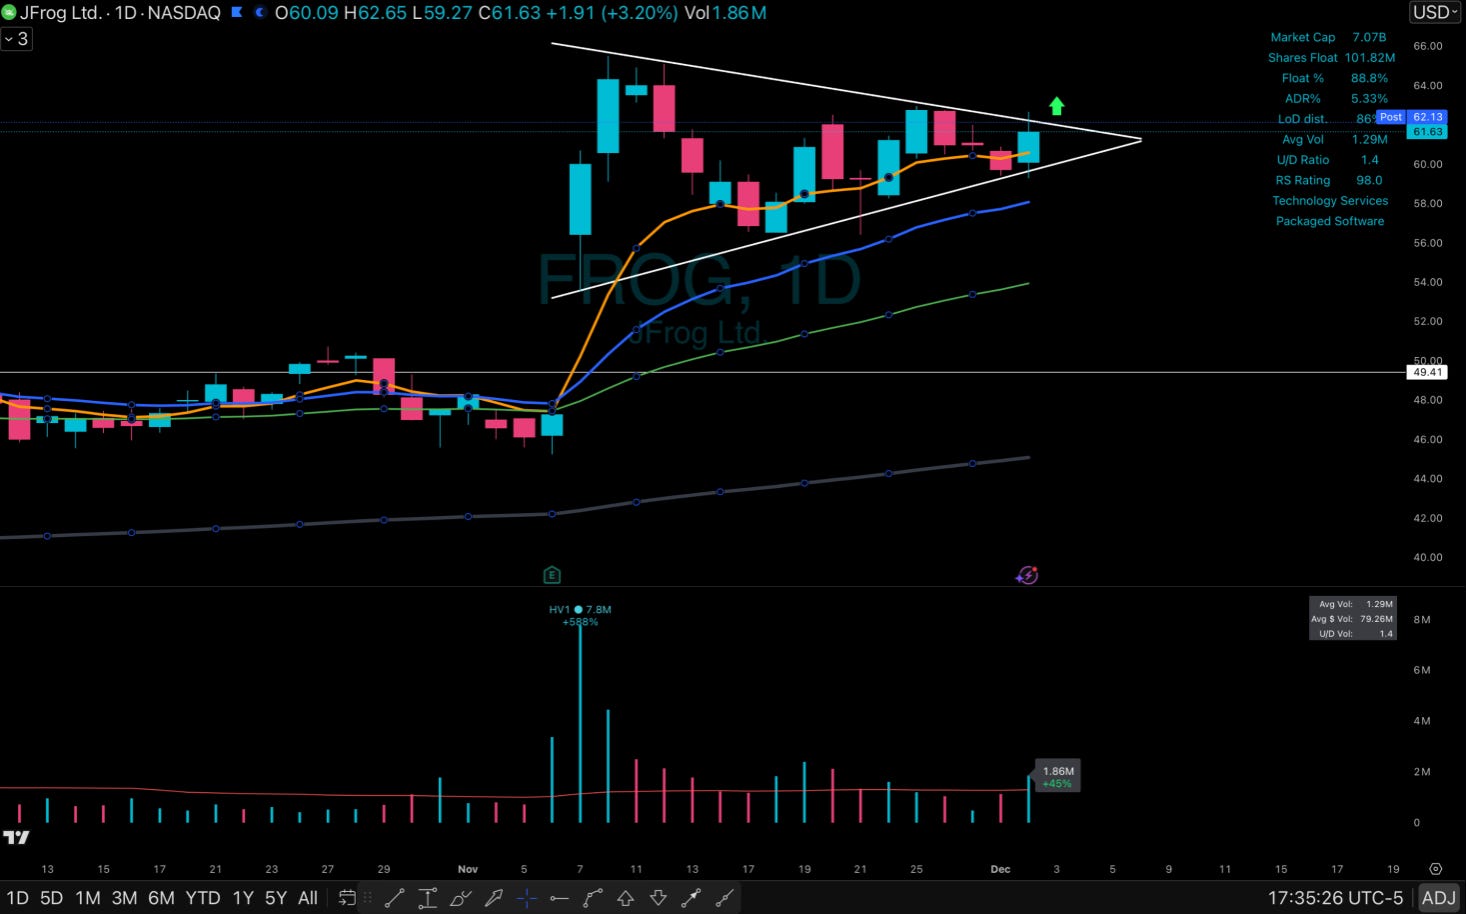Set range to 1Y
This screenshot has height=914, width=1466.
pos(243,898)
